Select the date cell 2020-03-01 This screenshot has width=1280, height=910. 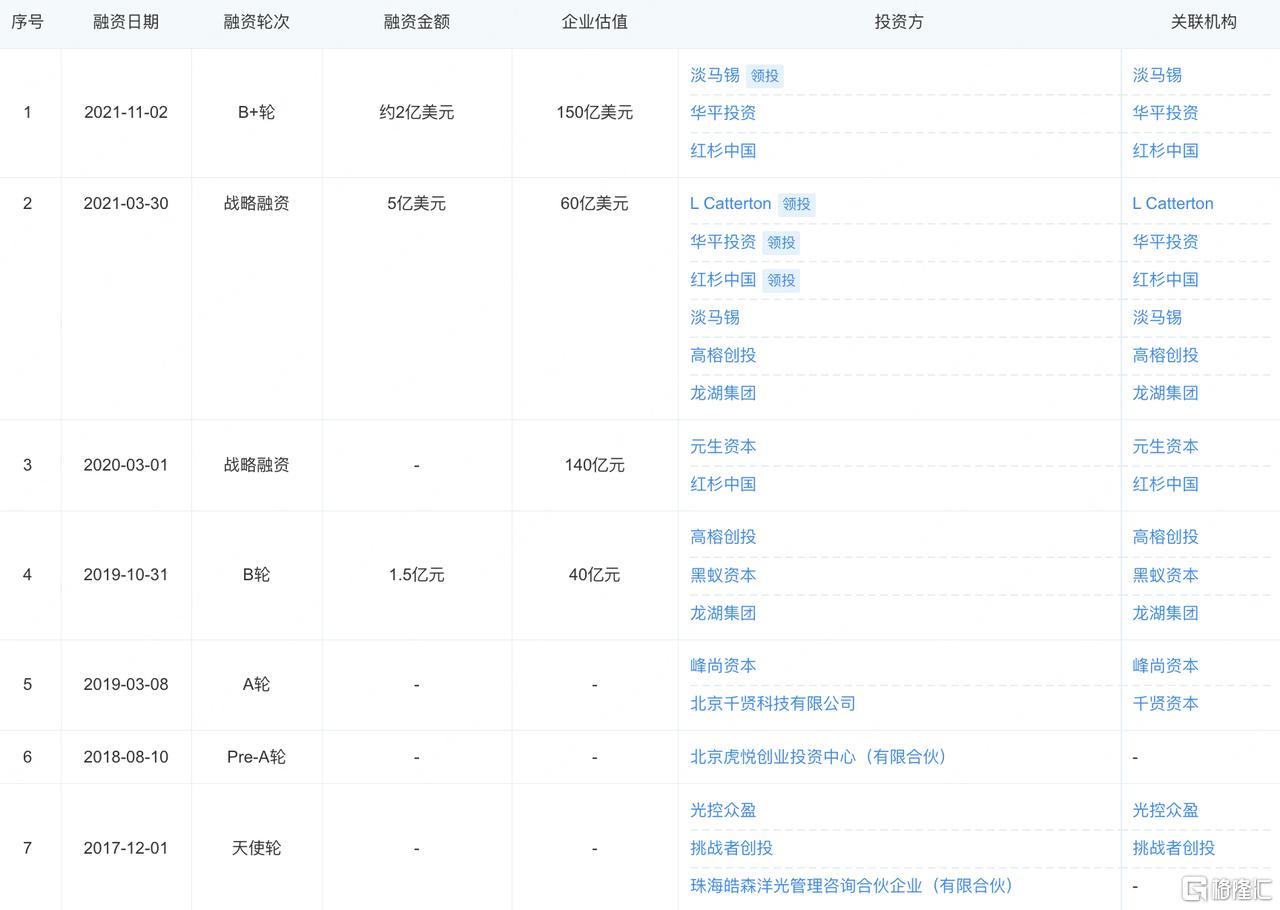pyautogui.click(x=126, y=466)
